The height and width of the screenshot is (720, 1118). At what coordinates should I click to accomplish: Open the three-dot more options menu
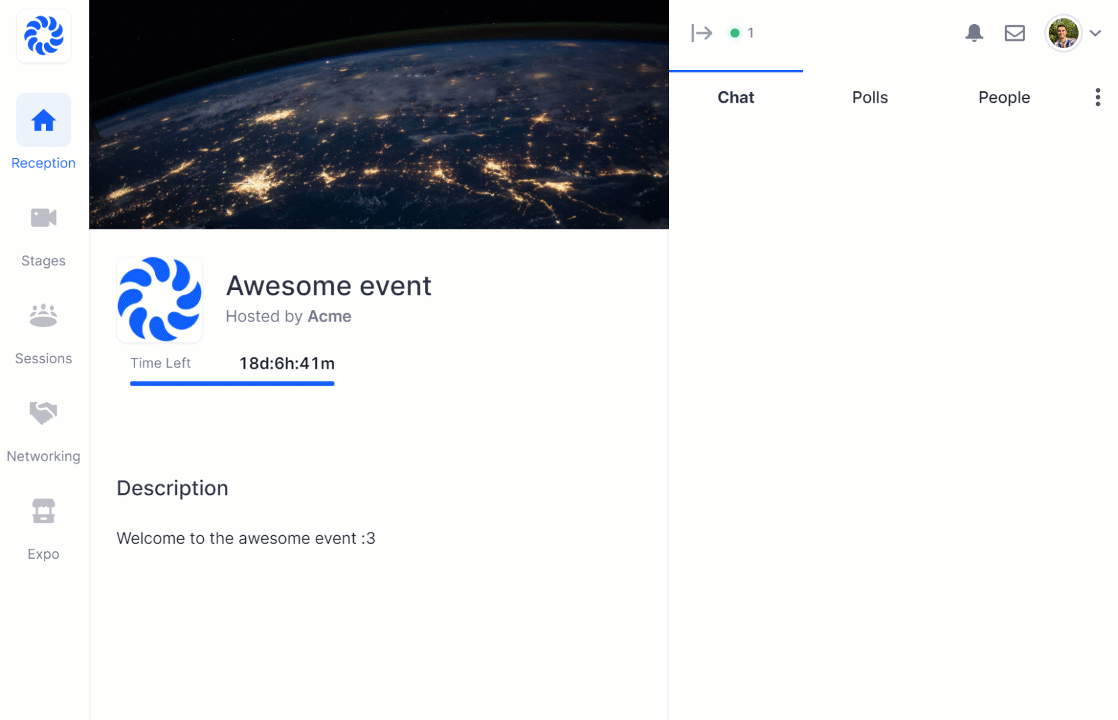(1097, 97)
